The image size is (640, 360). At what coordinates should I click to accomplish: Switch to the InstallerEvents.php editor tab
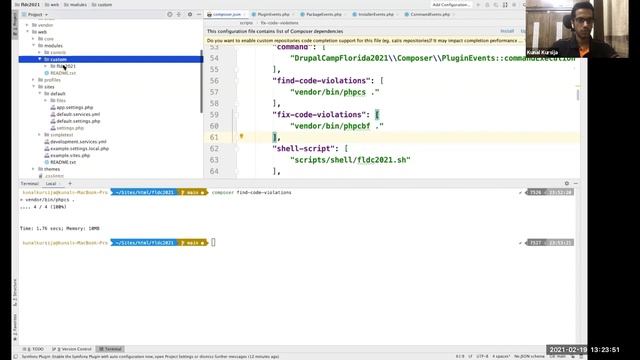tap(375, 14)
